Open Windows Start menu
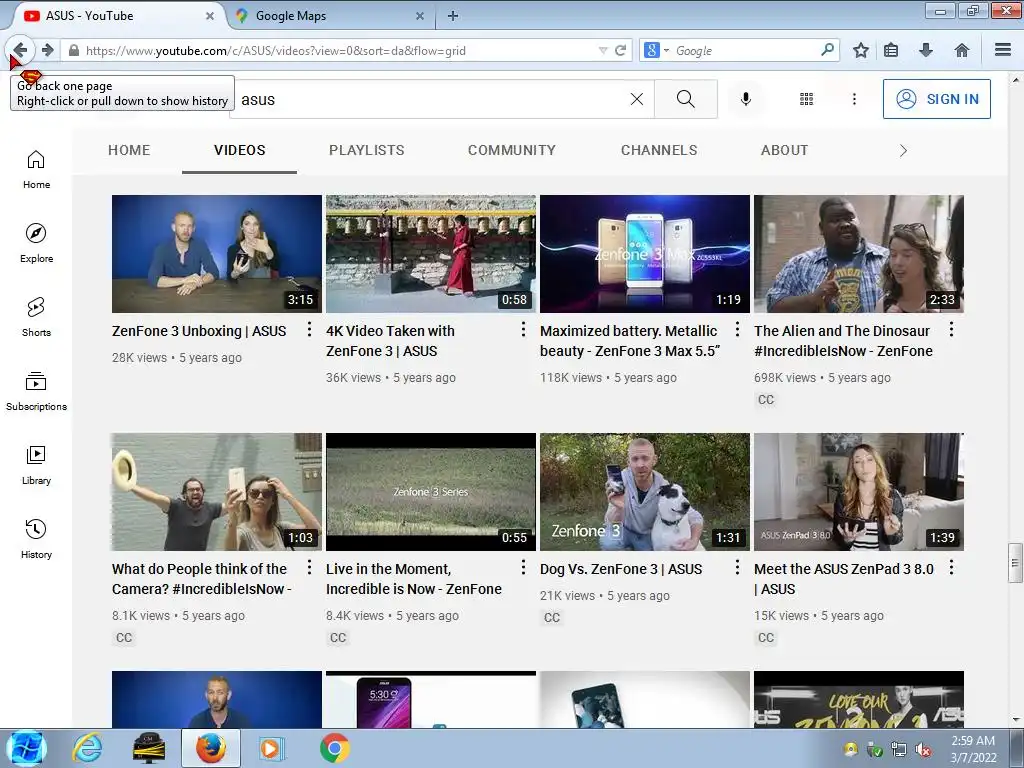 tap(26, 748)
